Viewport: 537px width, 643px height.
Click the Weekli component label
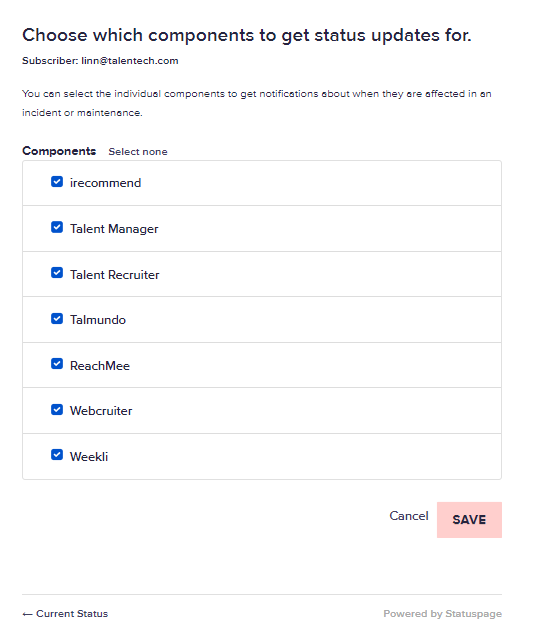89,457
